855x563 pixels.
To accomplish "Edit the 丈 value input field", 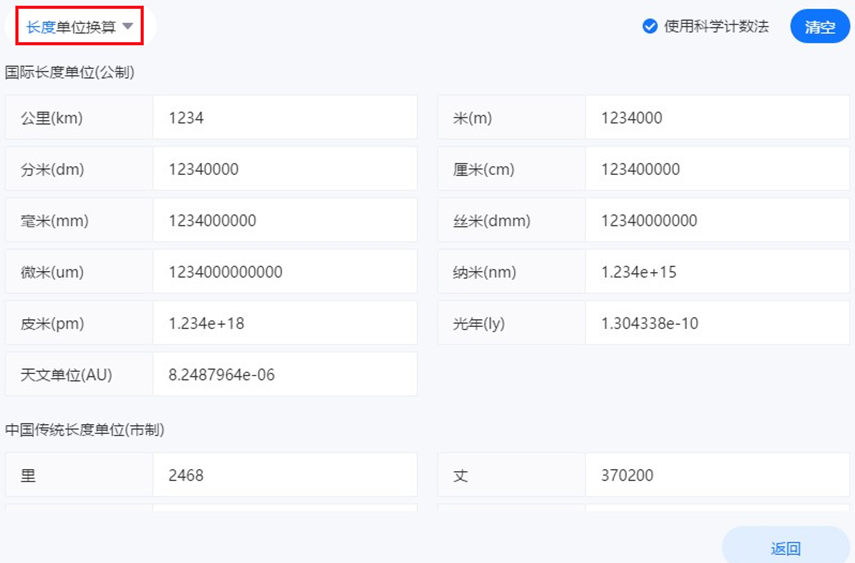I will point(716,476).
